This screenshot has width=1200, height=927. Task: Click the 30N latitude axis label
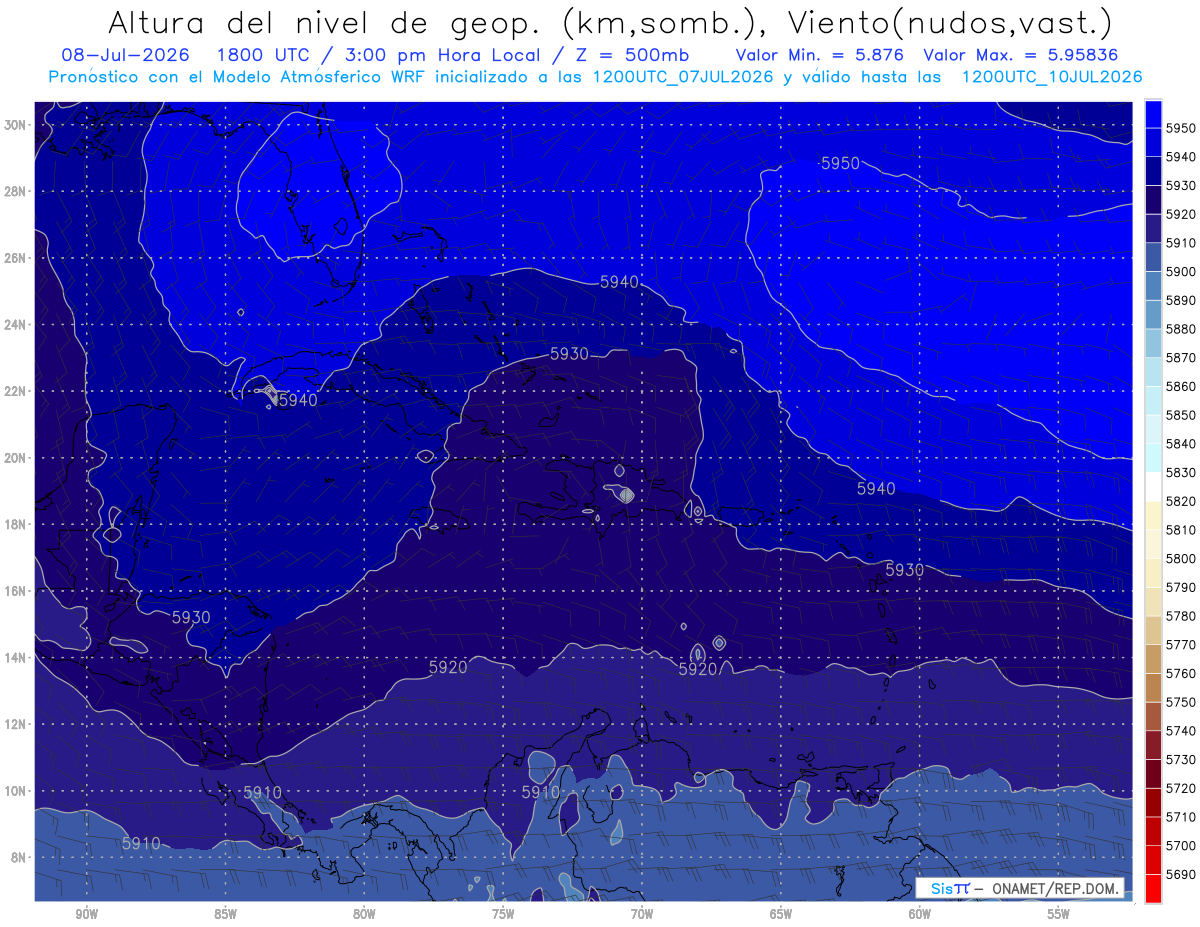[x=15, y=125]
